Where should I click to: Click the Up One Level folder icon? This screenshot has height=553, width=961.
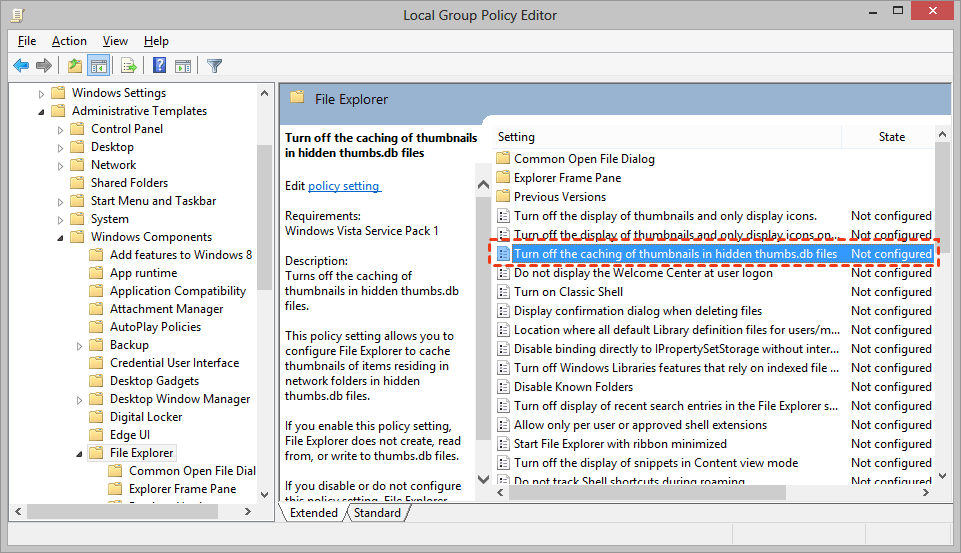click(x=75, y=66)
